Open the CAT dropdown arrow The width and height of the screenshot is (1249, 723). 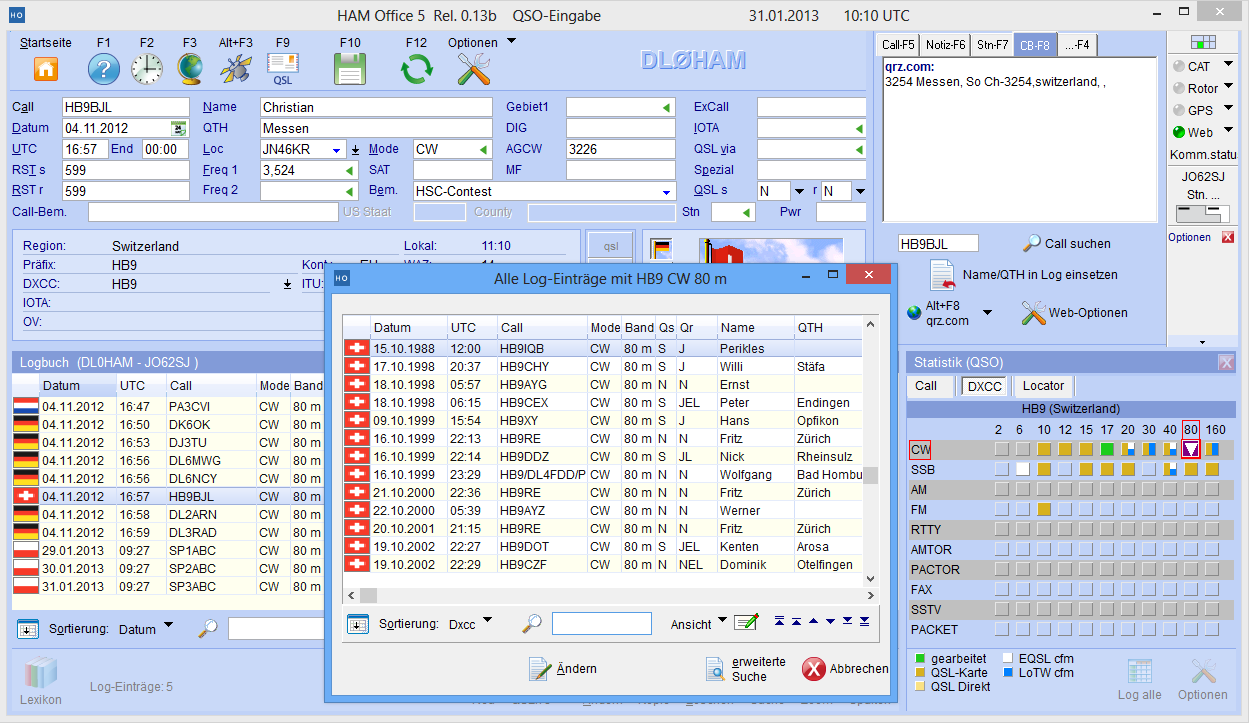pyautogui.click(x=1228, y=66)
